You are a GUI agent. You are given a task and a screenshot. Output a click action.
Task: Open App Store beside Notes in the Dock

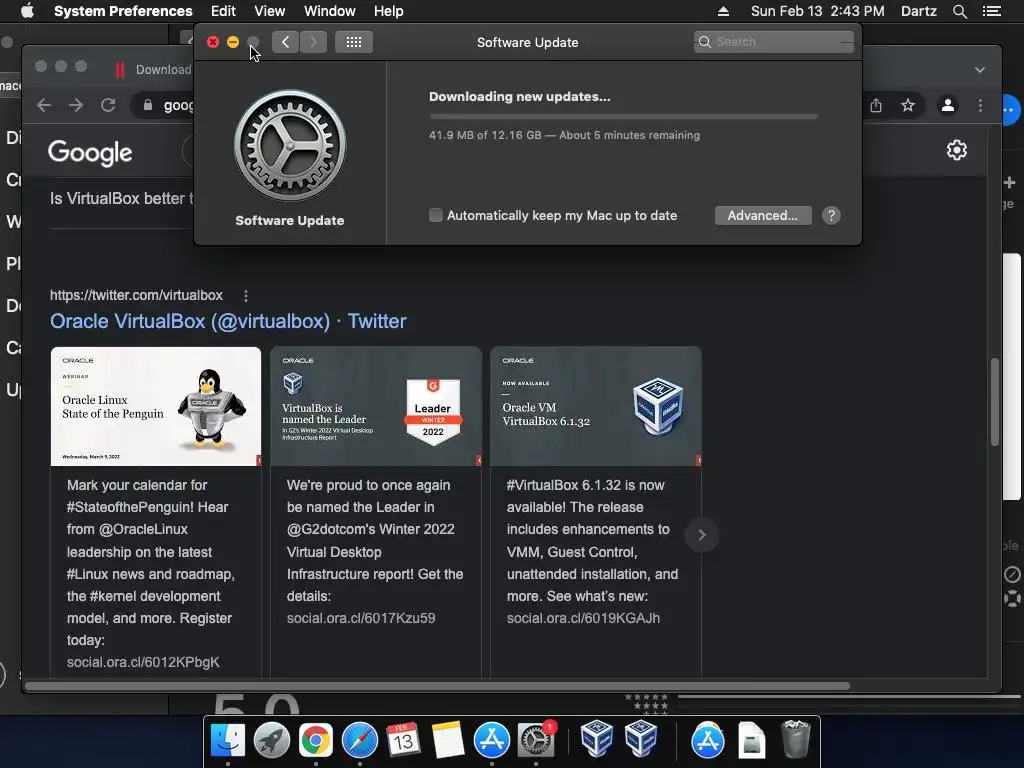[x=491, y=740]
